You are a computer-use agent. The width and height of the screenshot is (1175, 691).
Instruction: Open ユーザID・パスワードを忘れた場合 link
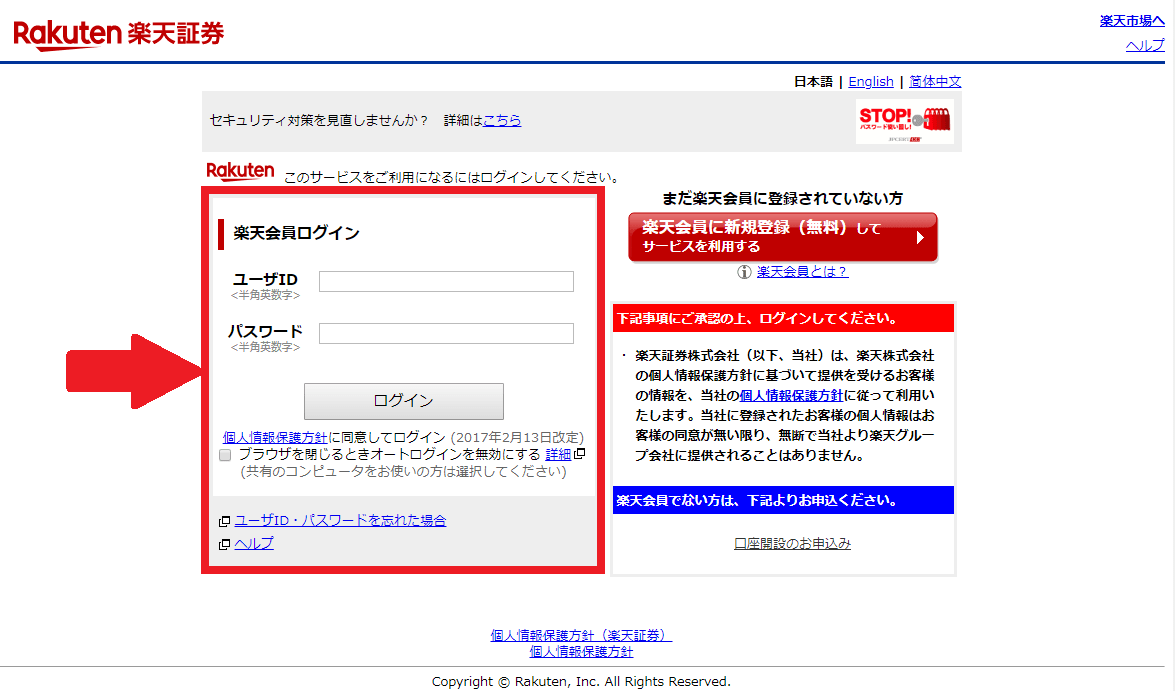point(340,520)
